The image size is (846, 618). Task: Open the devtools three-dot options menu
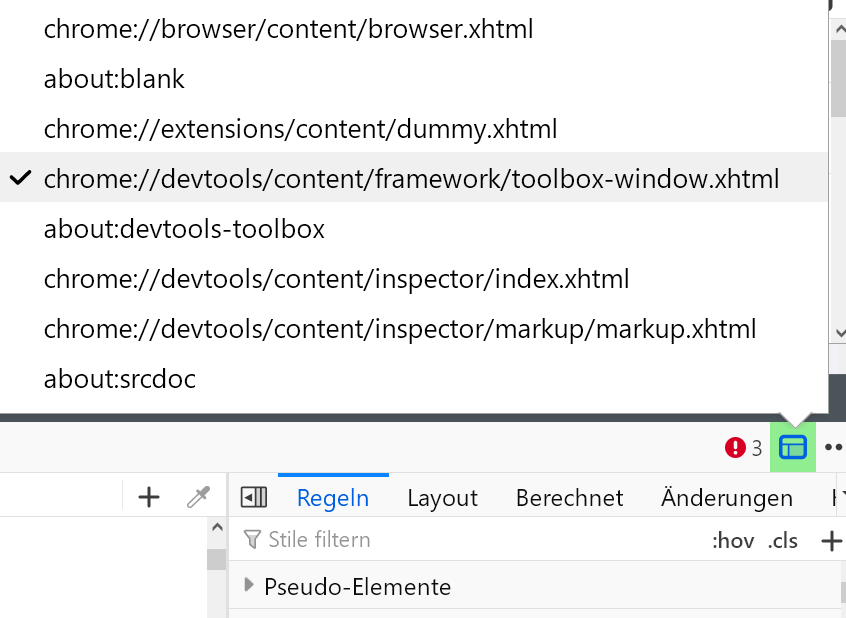pos(833,447)
